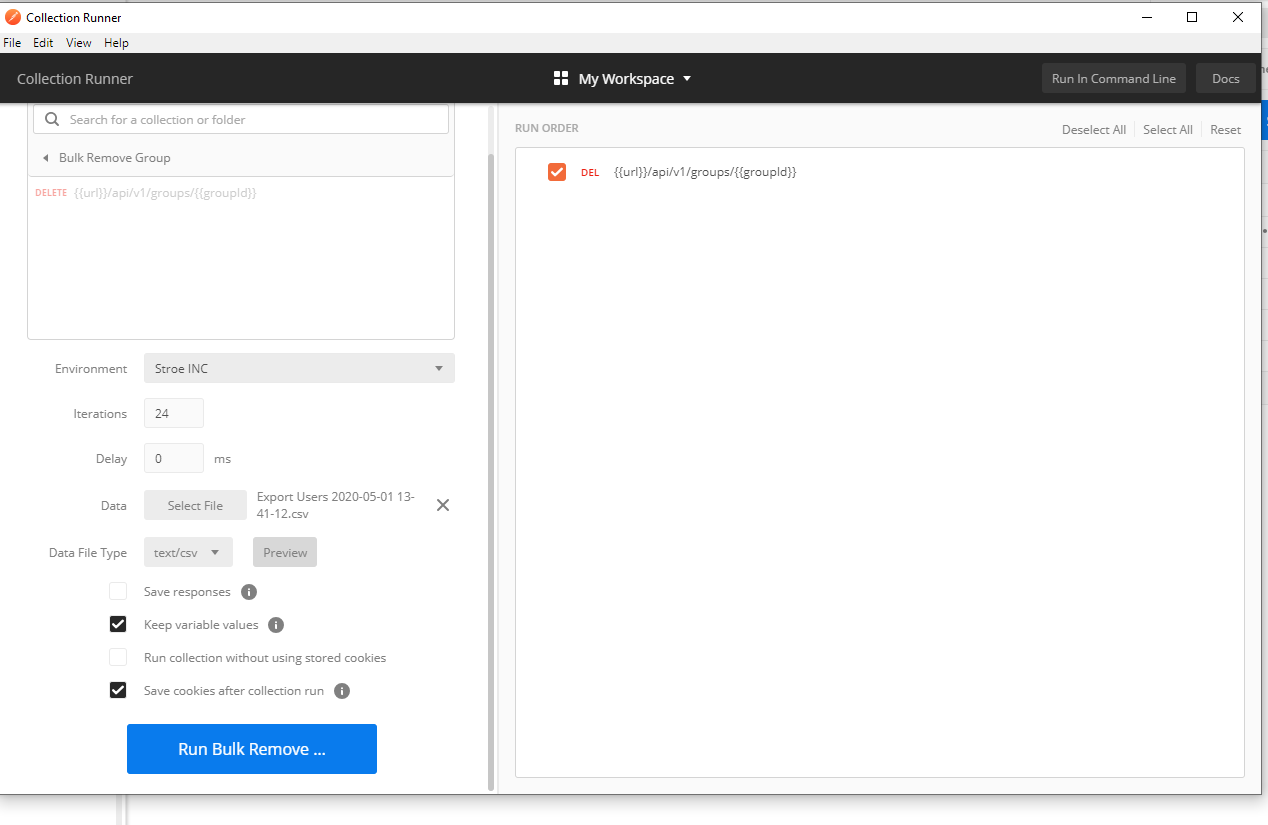This screenshot has width=1268, height=825.
Task: Click the workspace grid icon
Action: (x=561, y=79)
